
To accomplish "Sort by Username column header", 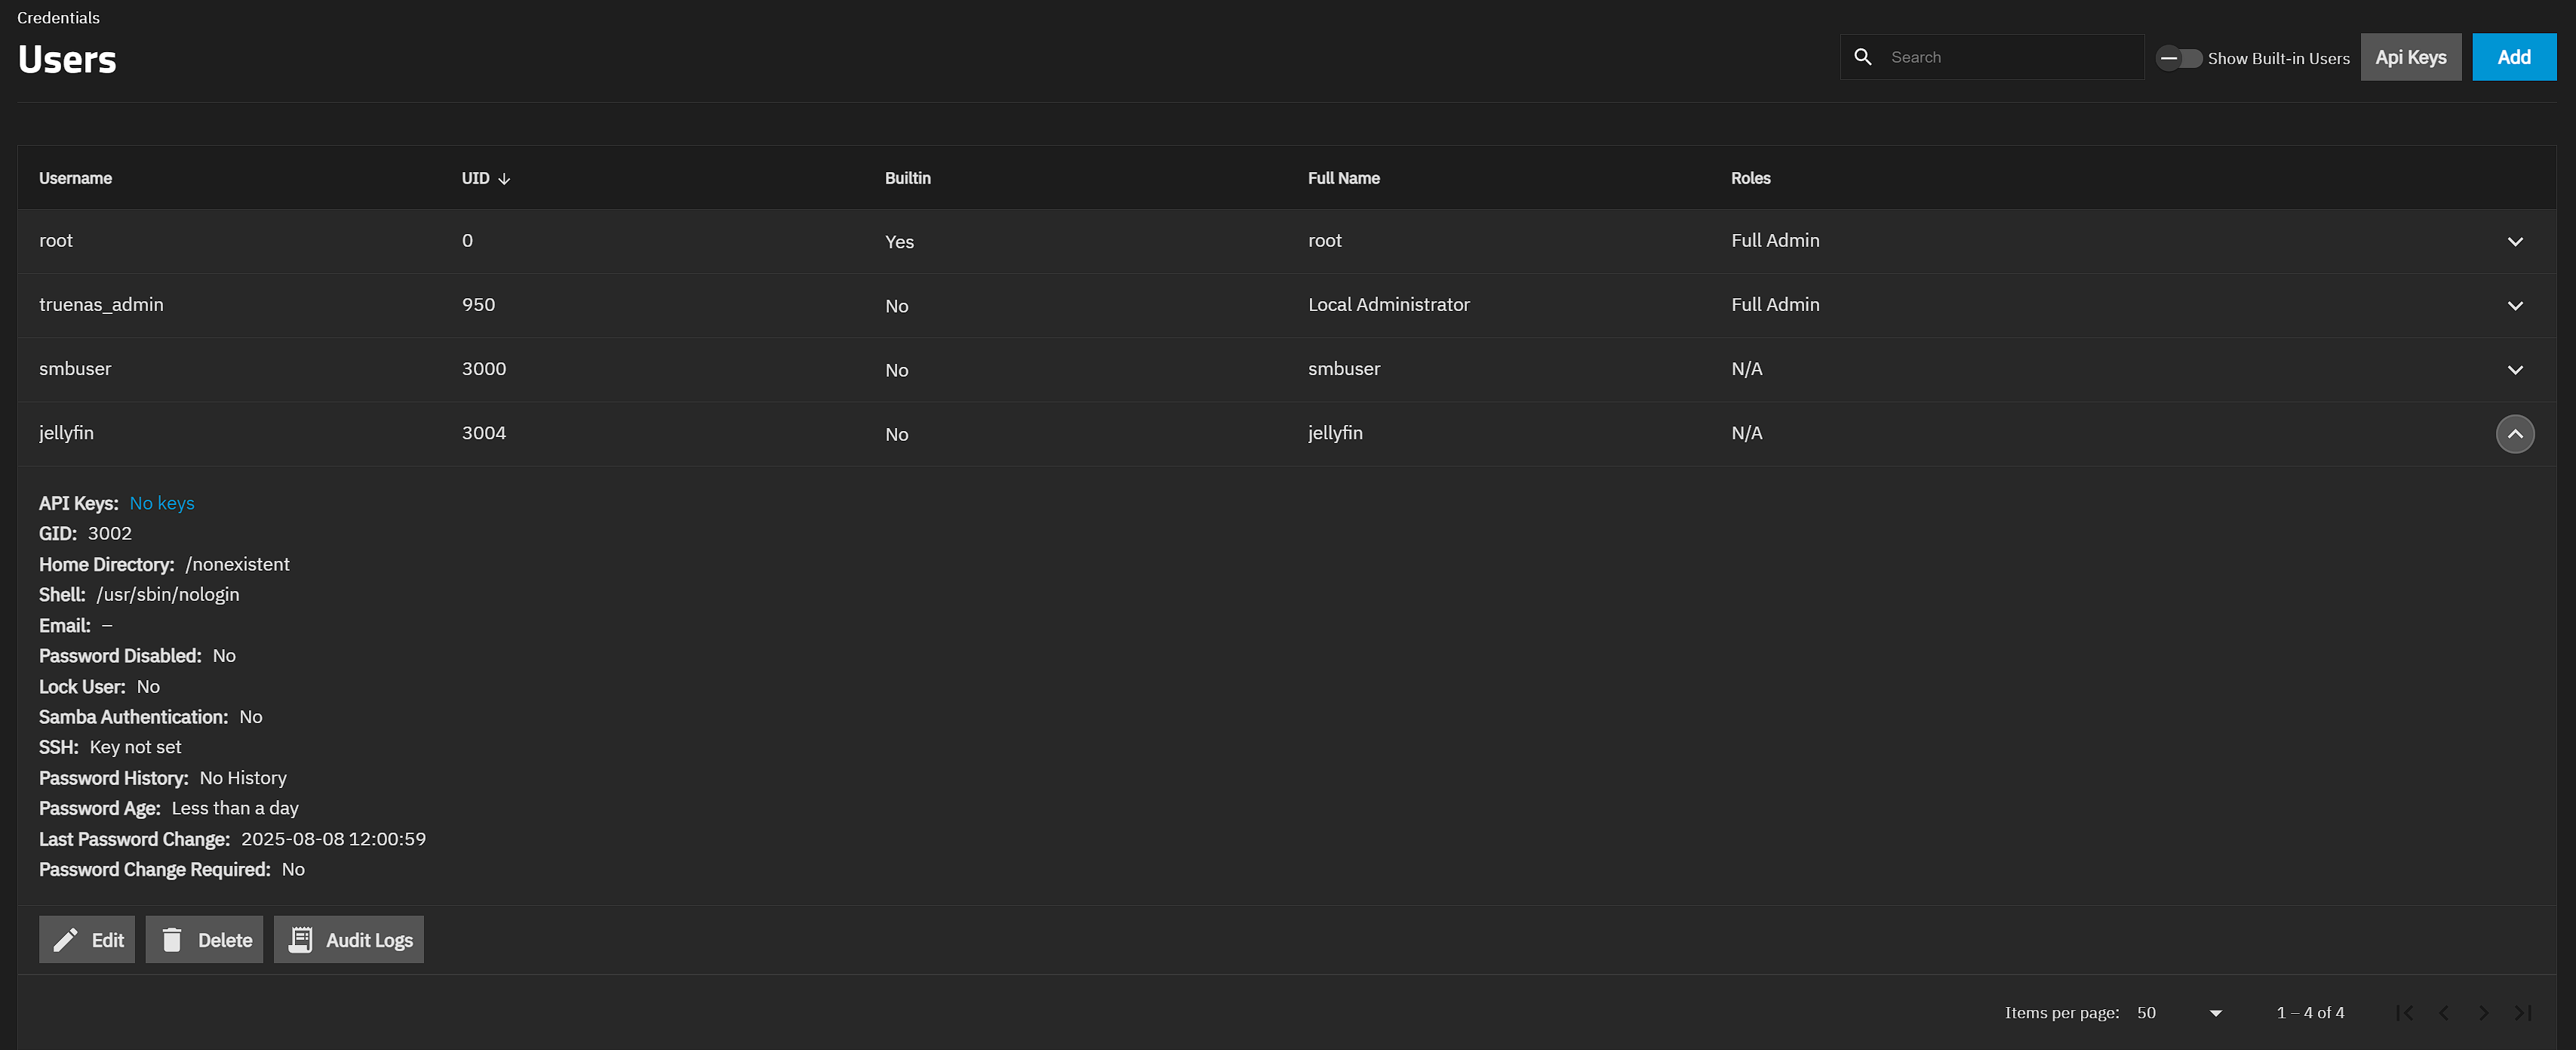I will [75, 178].
